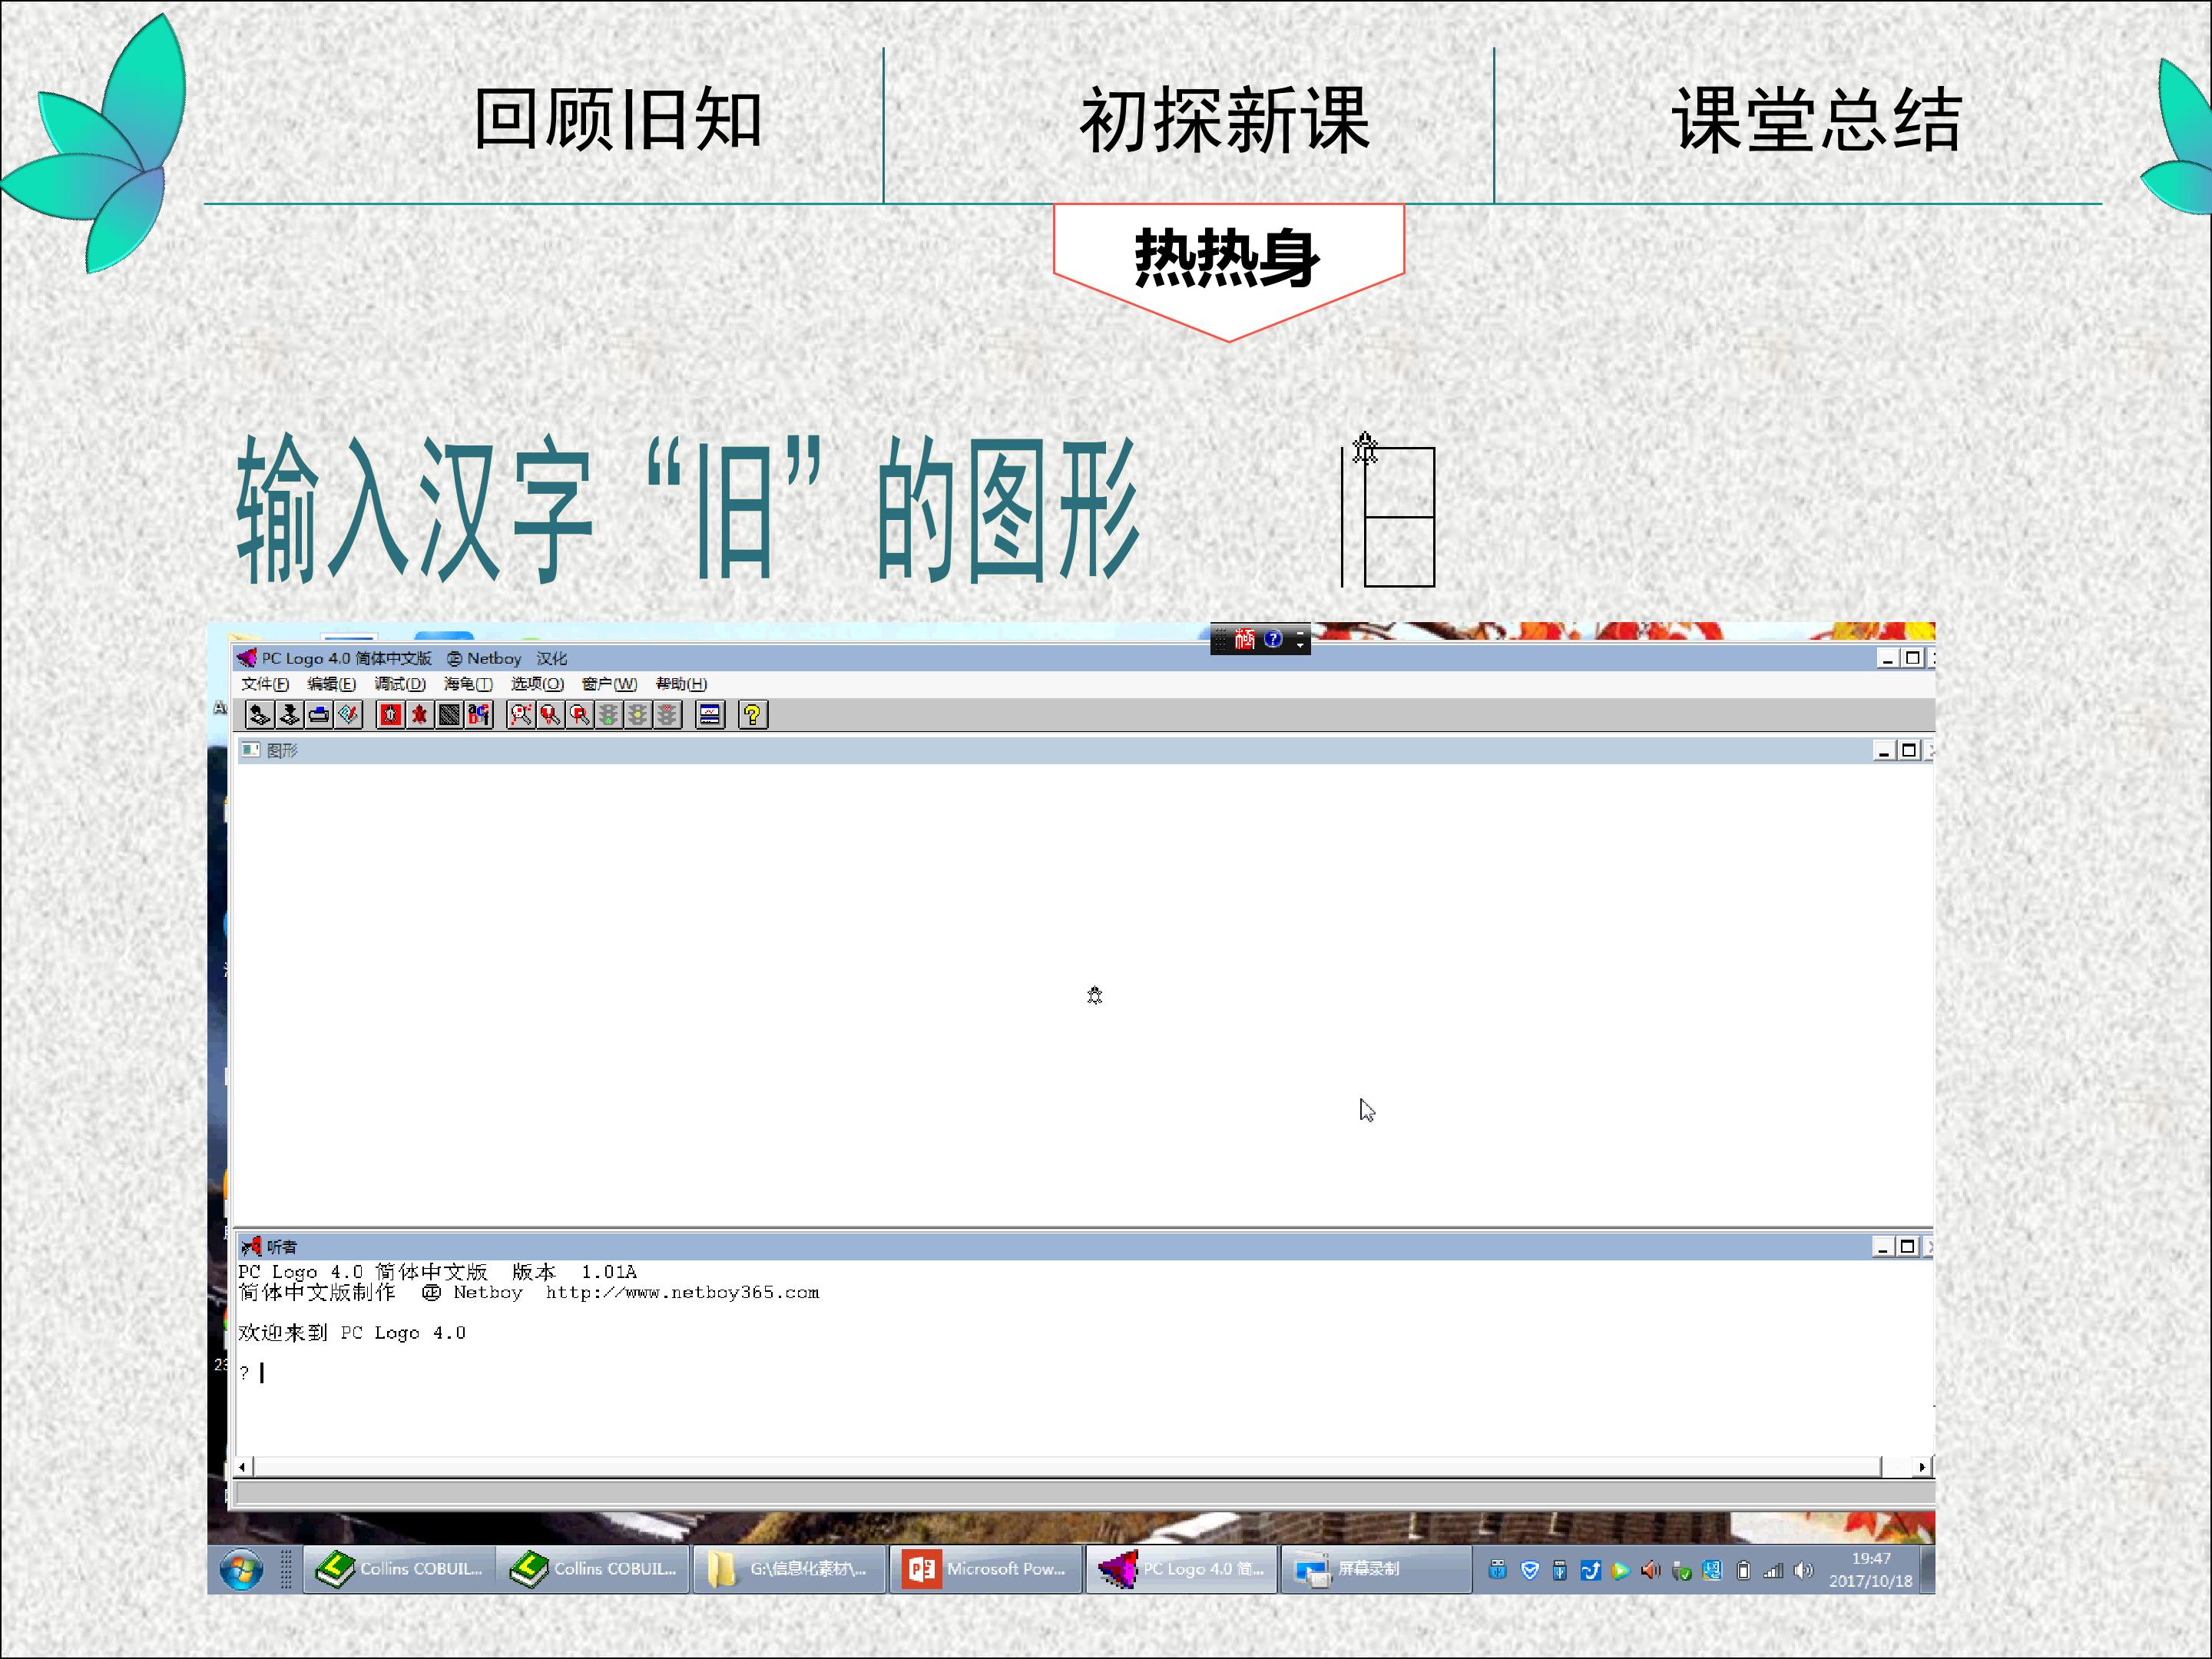
Task: Click the blue window layout toolbar icon
Action: coord(710,715)
